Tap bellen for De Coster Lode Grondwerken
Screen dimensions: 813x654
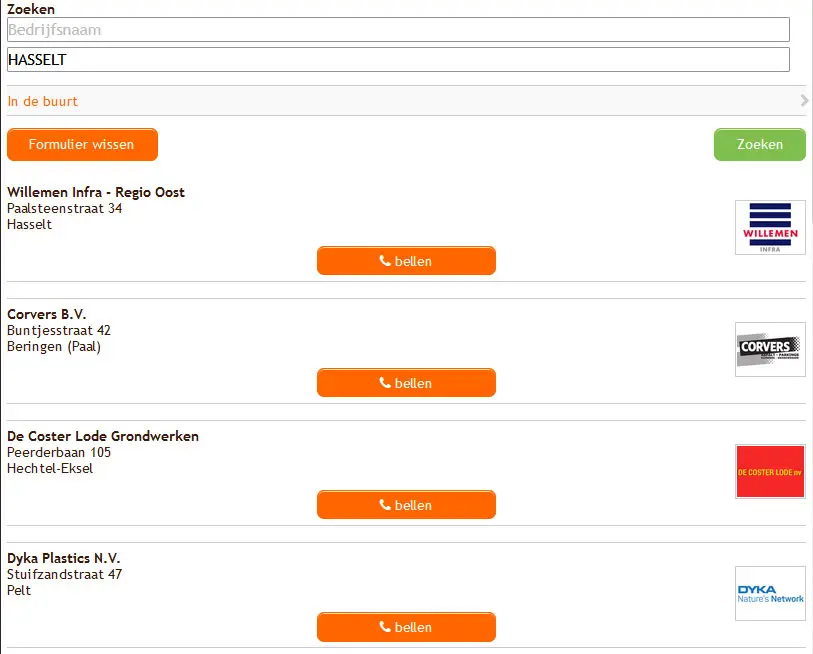406,505
